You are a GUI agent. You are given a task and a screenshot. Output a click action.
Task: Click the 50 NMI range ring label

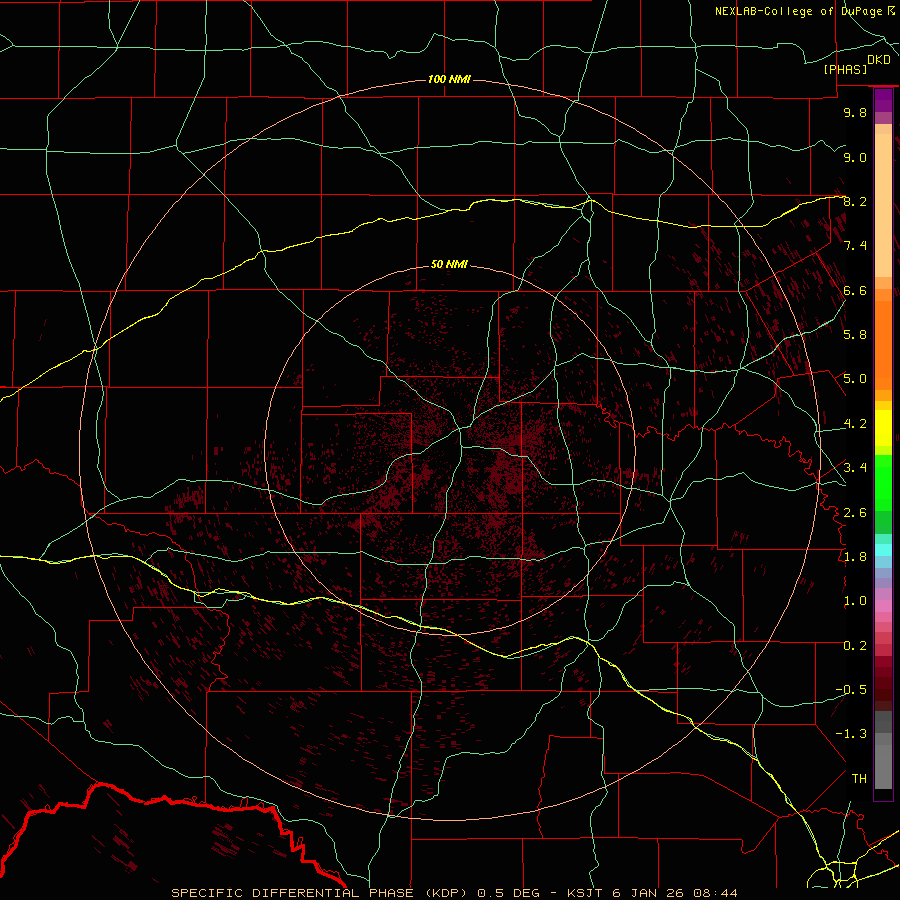pyautogui.click(x=449, y=264)
